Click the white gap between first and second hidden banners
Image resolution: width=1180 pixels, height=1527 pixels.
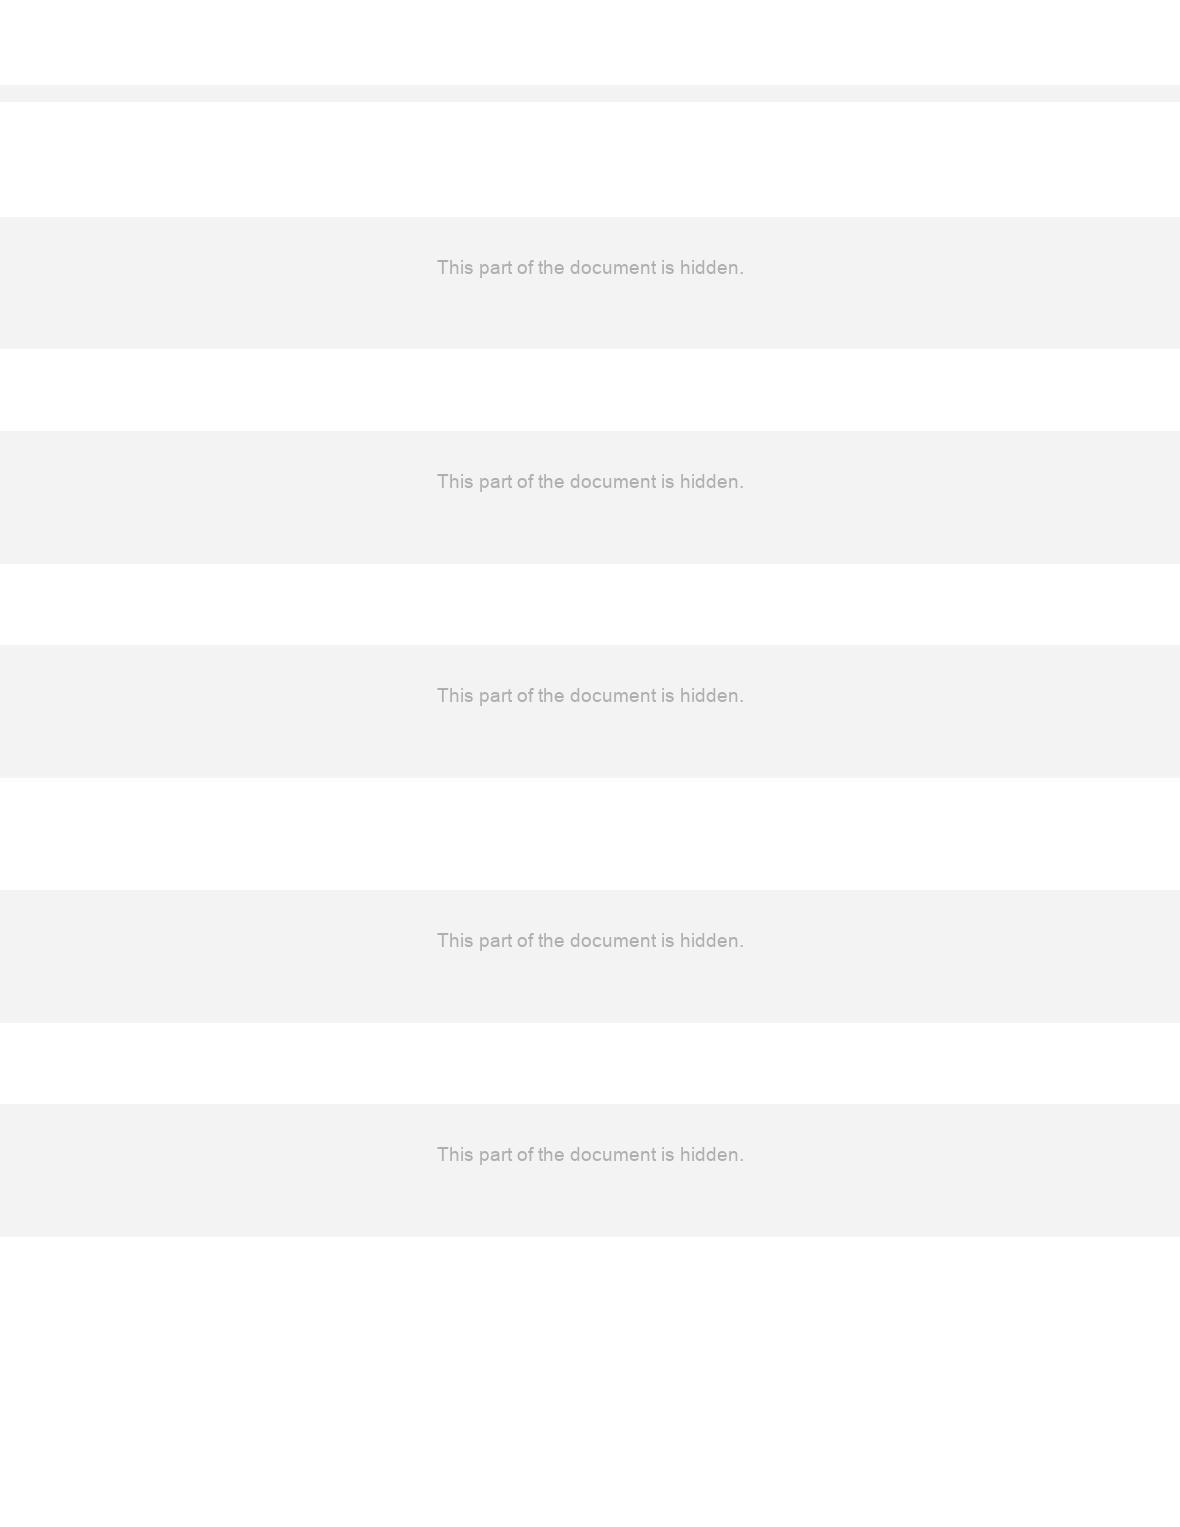point(590,390)
